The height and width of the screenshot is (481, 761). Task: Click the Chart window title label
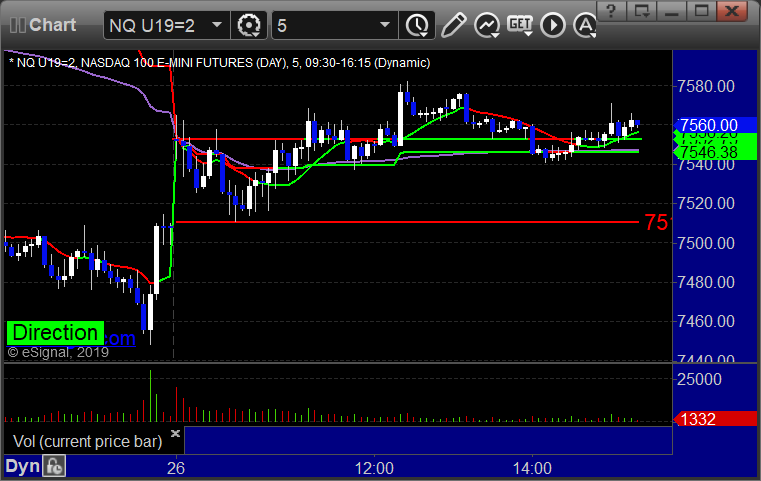[52, 25]
